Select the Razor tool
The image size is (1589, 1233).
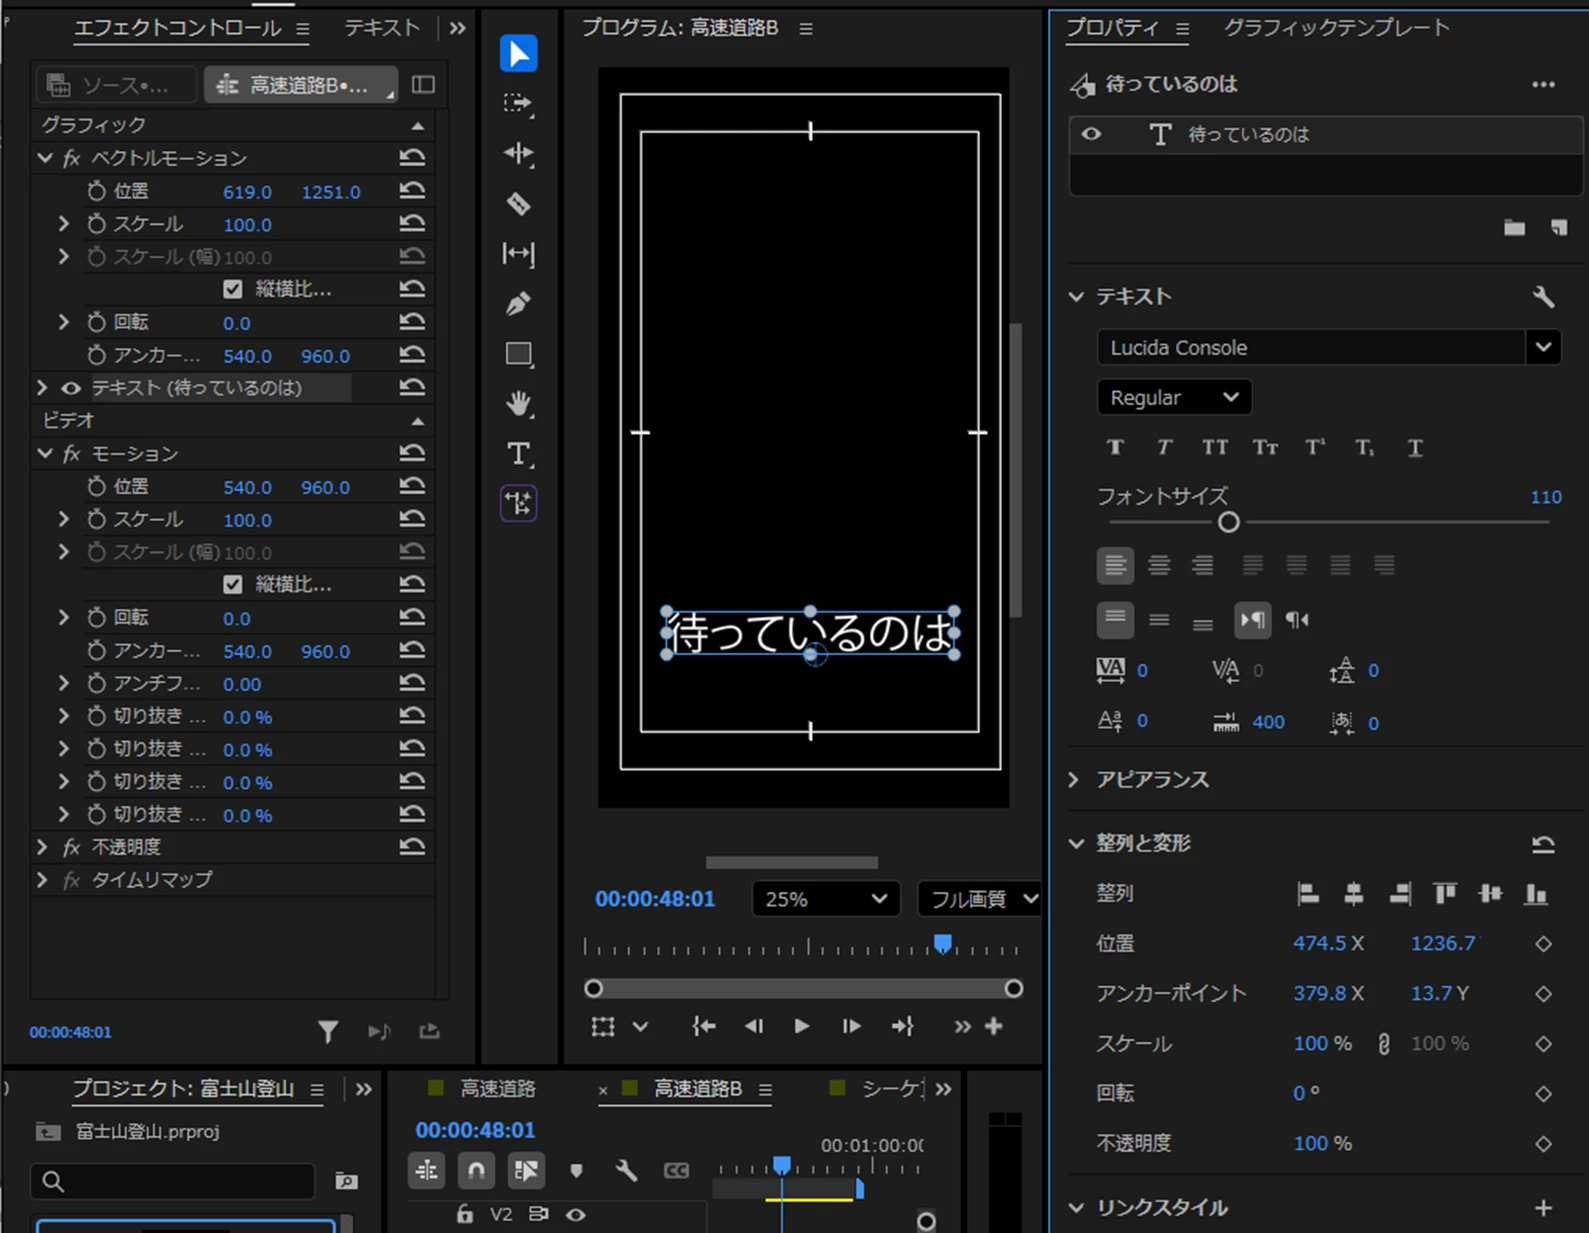tap(518, 204)
